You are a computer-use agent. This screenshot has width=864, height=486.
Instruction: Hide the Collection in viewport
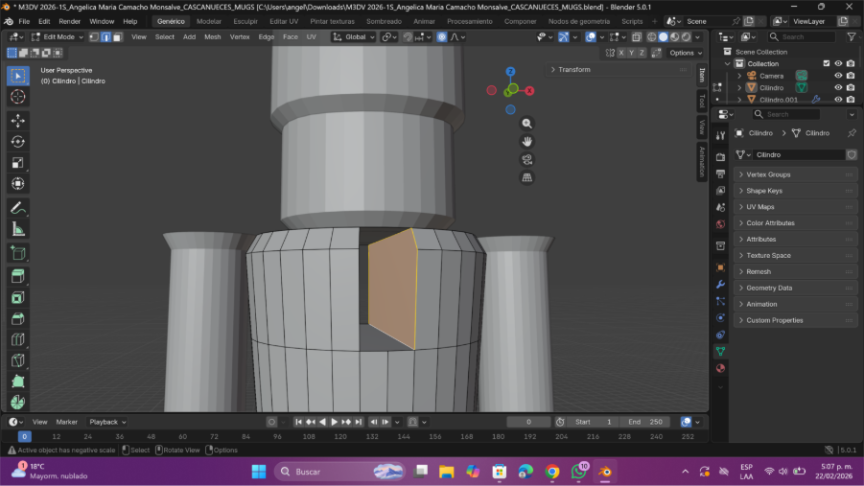pos(838,63)
